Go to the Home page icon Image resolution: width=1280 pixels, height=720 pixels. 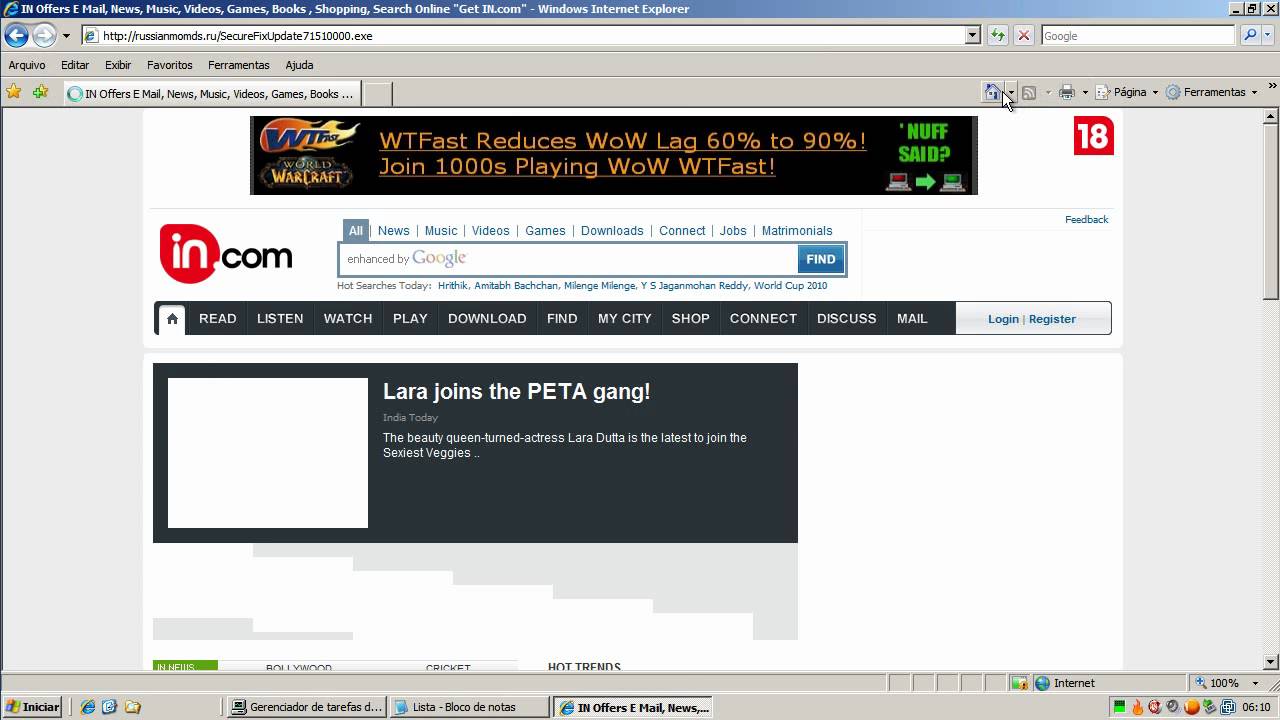(x=992, y=92)
